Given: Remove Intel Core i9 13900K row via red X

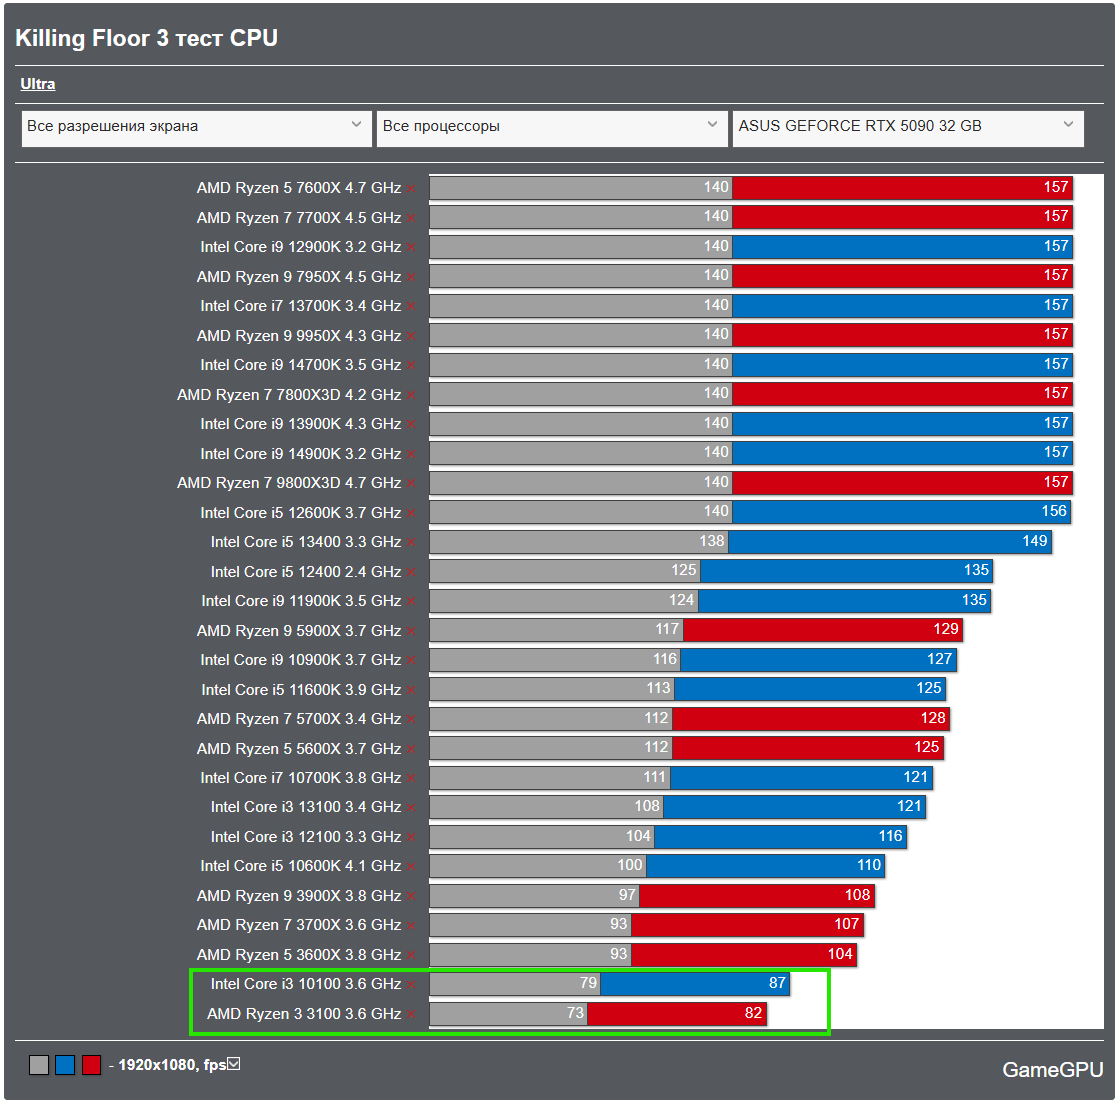Looking at the screenshot, I should [411, 425].
